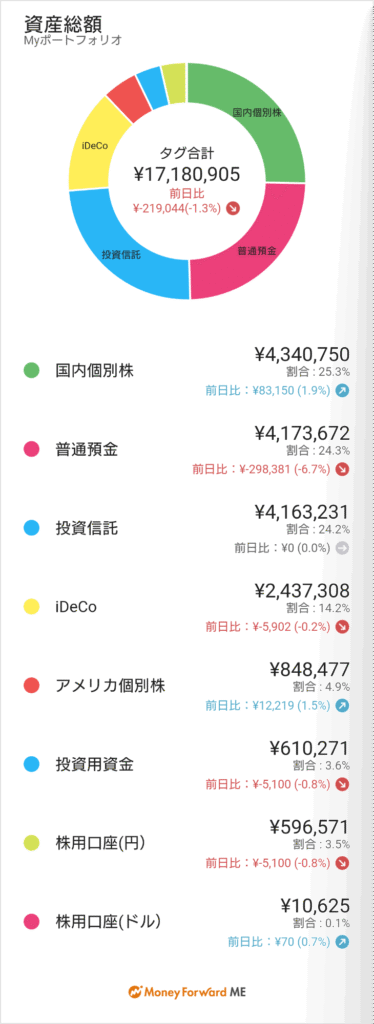The height and width of the screenshot is (1024, 374).
Task: Click the yellow-green dot for 株用口座(円)
Action: click(x=31, y=844)
